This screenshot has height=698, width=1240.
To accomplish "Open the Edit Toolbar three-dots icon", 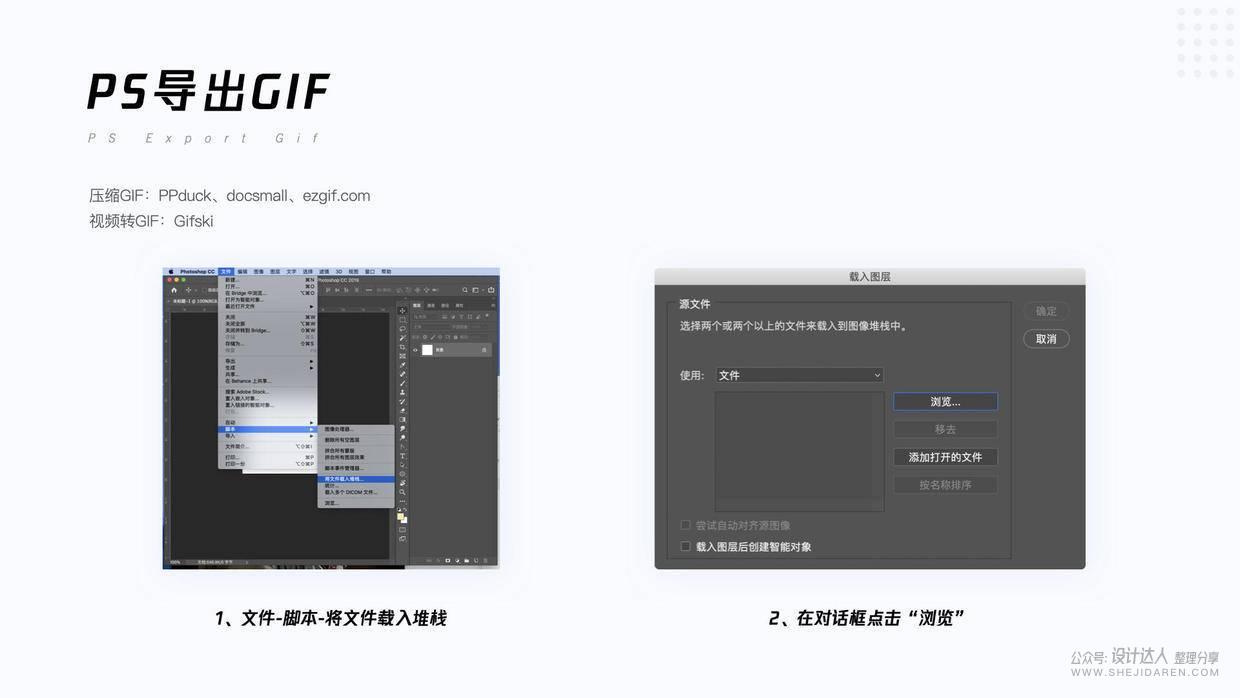I will 402,501.
